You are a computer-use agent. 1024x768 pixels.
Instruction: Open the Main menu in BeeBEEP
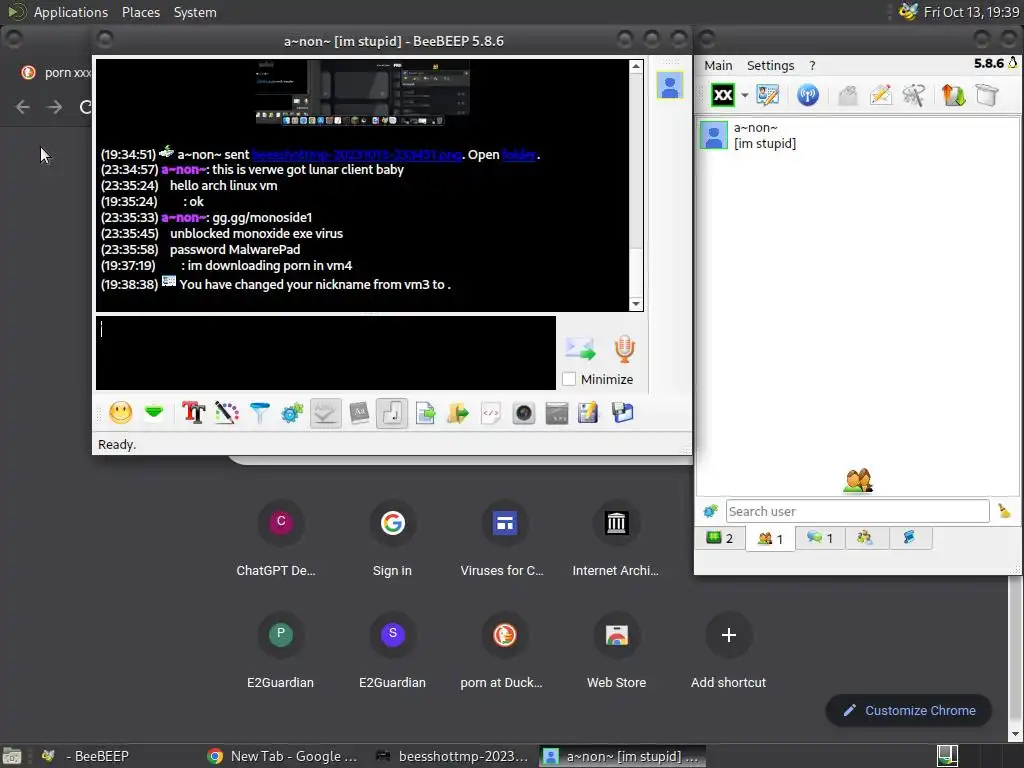click(718, 65)
